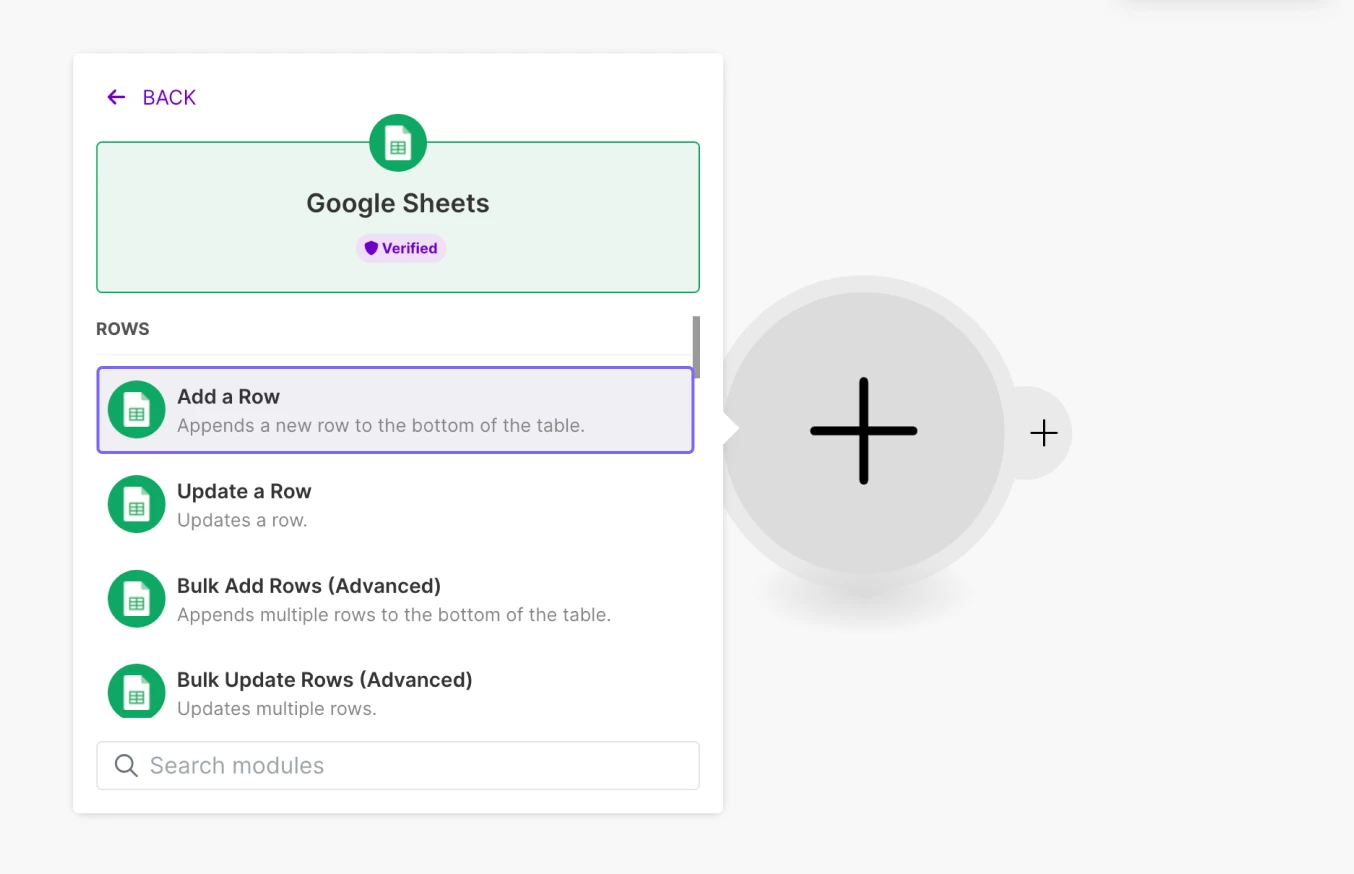Image resolution: width=1354 pixels, height=874 pixels.
Task: Click the BACK link
Action: point(168,97)
